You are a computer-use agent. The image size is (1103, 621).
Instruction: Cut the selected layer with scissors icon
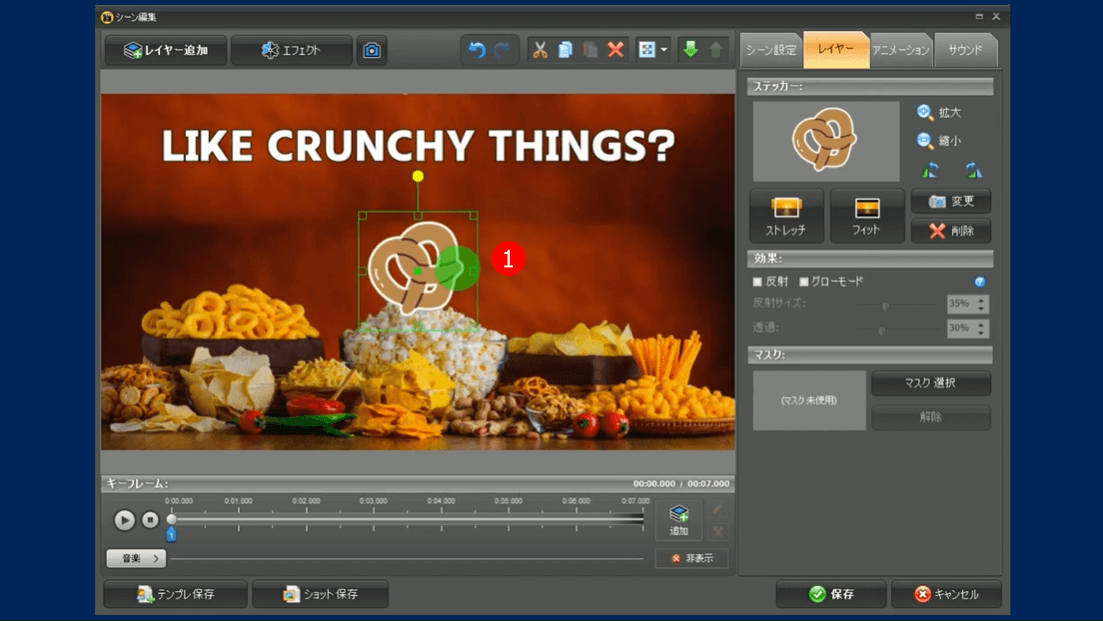tap(540, 50)
